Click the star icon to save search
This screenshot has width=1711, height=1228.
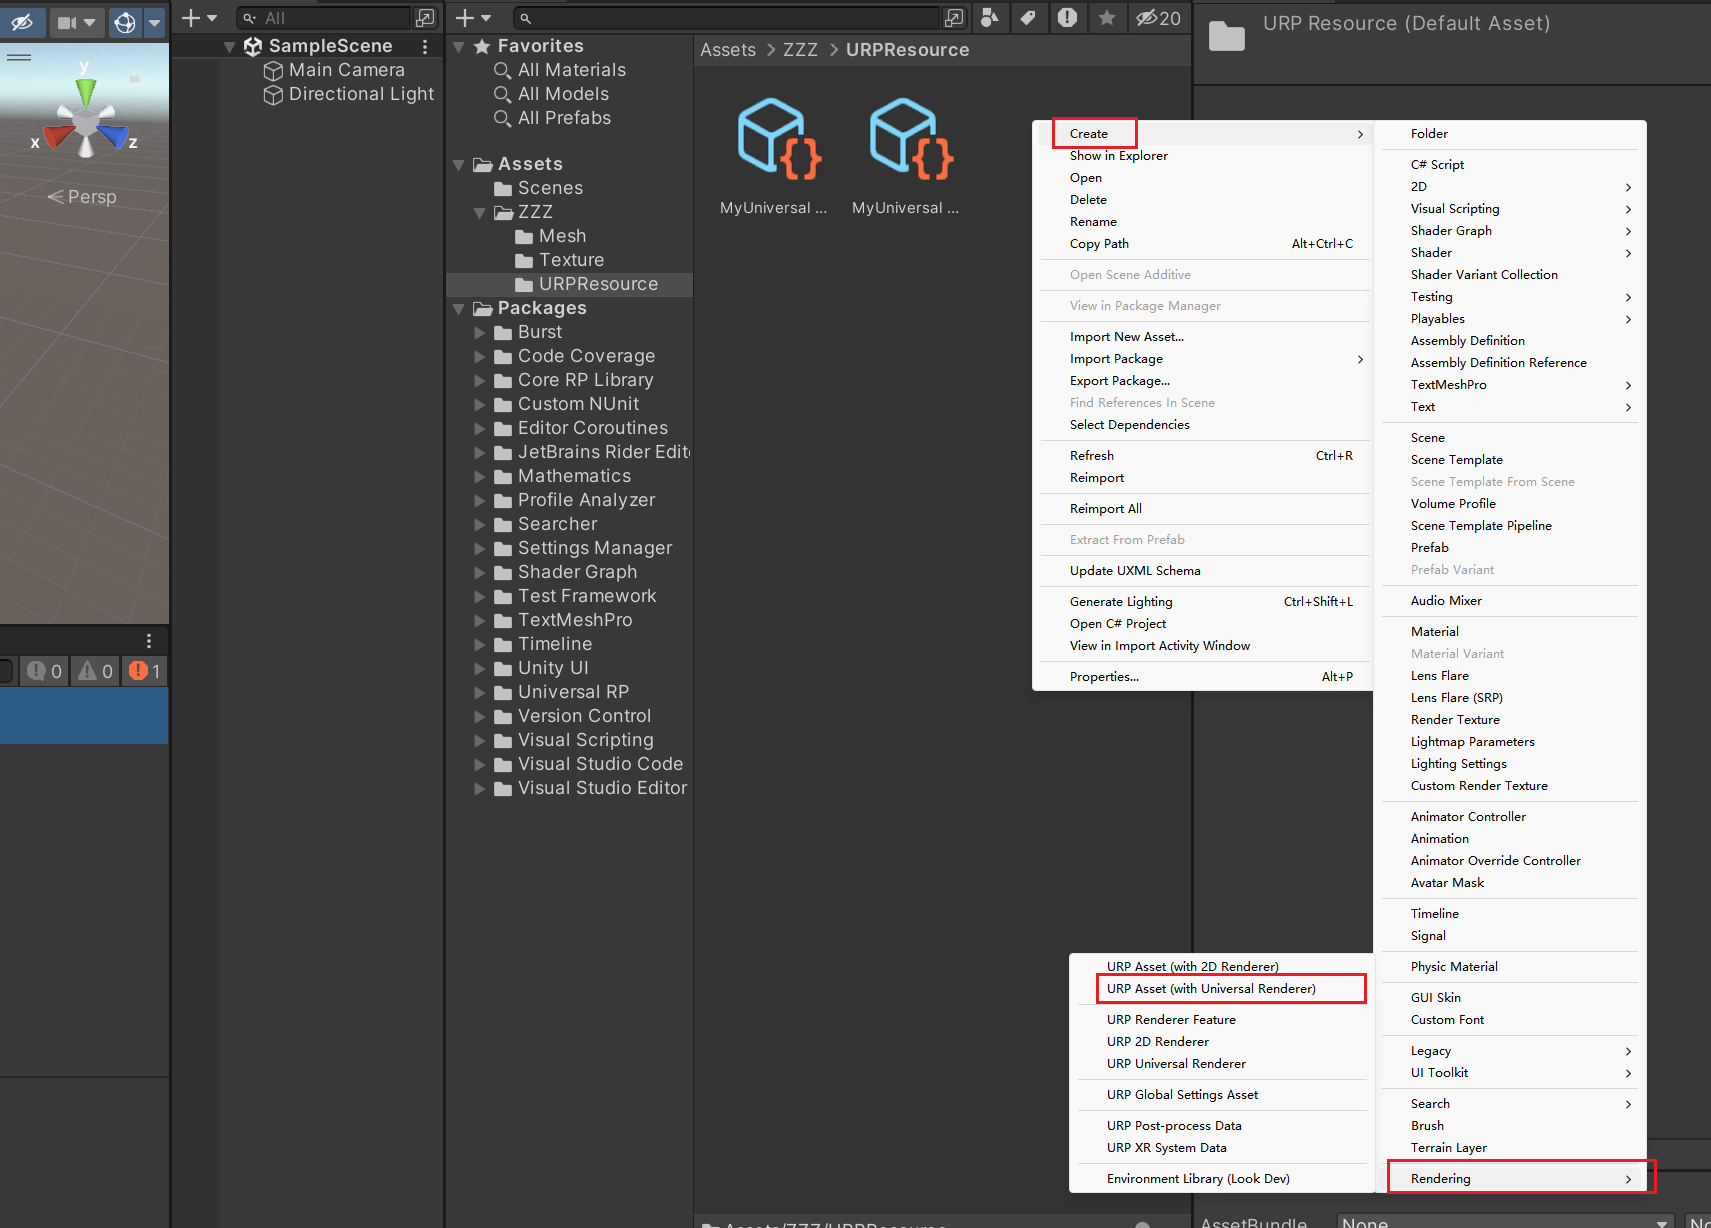click(1106, 18)
